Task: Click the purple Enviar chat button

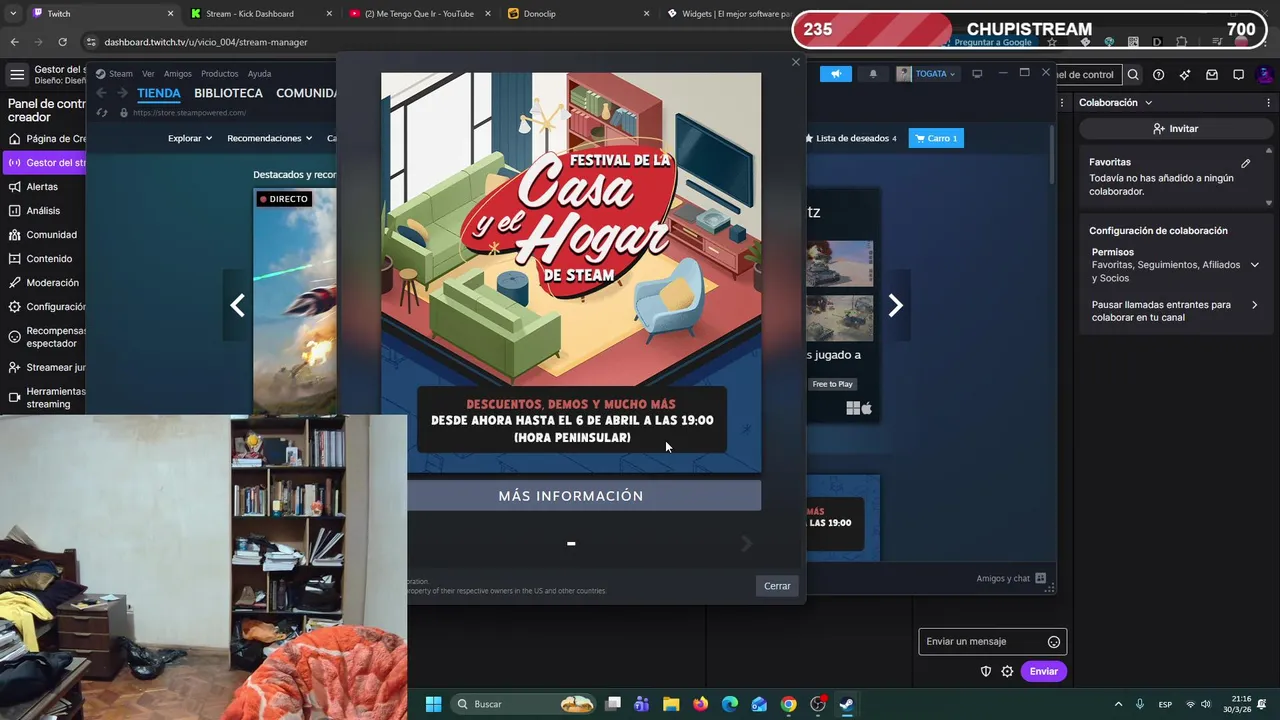Action: (x=1043, y=672)
